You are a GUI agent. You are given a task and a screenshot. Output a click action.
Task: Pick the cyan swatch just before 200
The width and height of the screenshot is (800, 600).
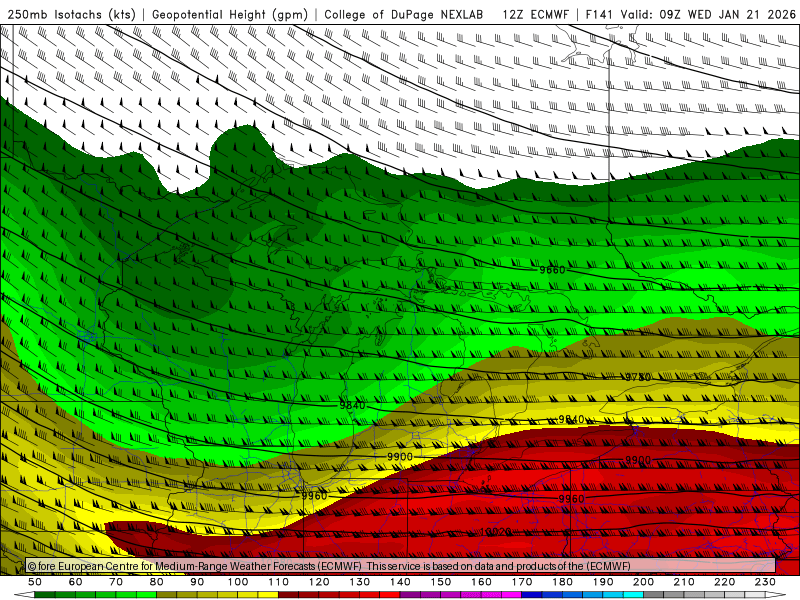point(633,596)
